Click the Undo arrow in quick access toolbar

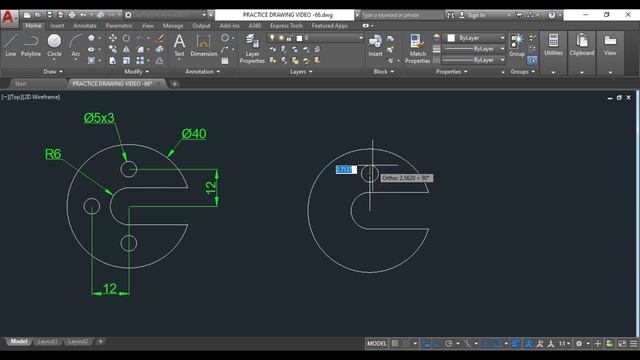pyautogui.click(x=83, y=15)
